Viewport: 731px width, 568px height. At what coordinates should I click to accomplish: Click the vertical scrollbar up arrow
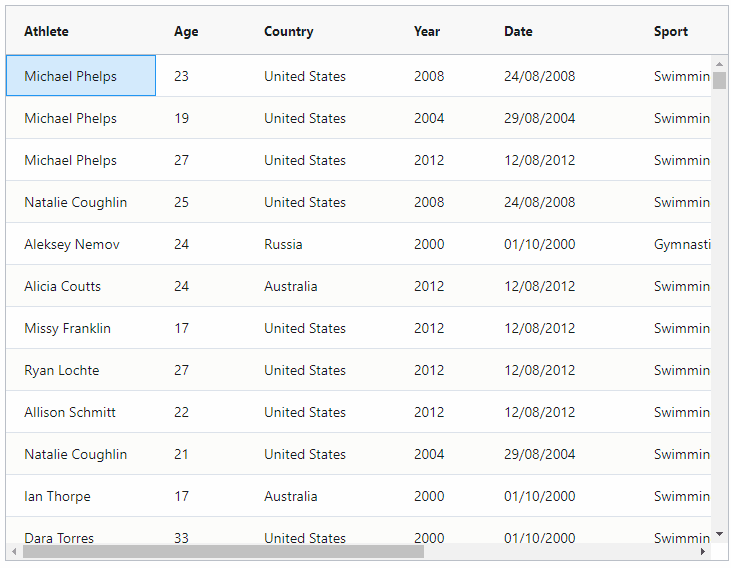pos(719,63)
